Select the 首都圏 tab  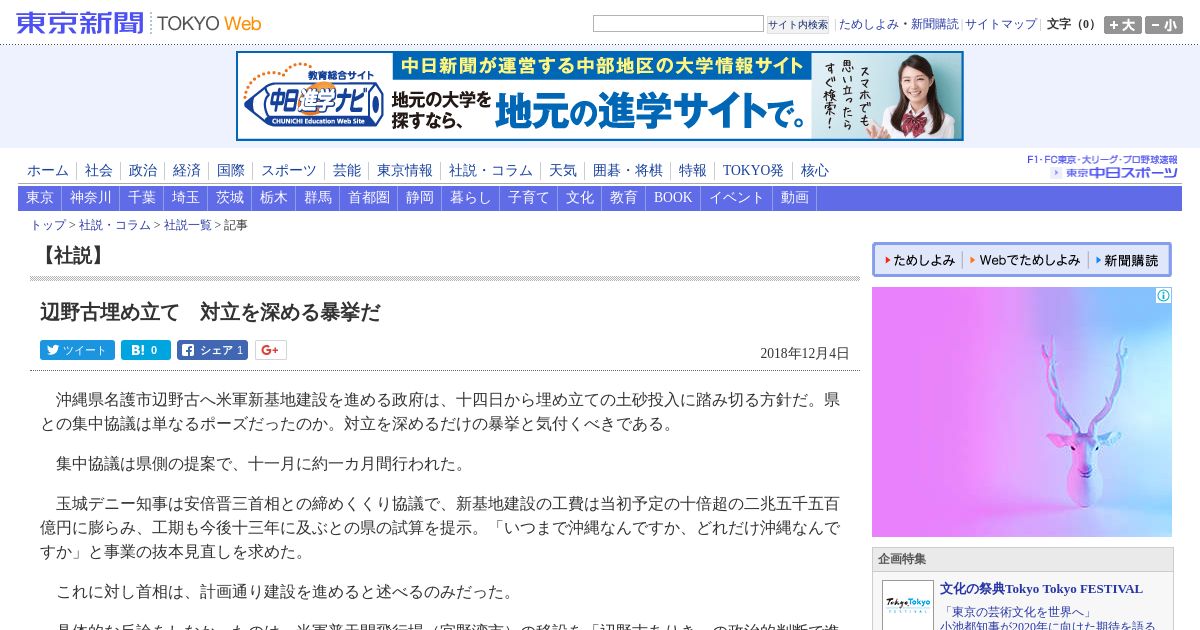coord(369,198)
